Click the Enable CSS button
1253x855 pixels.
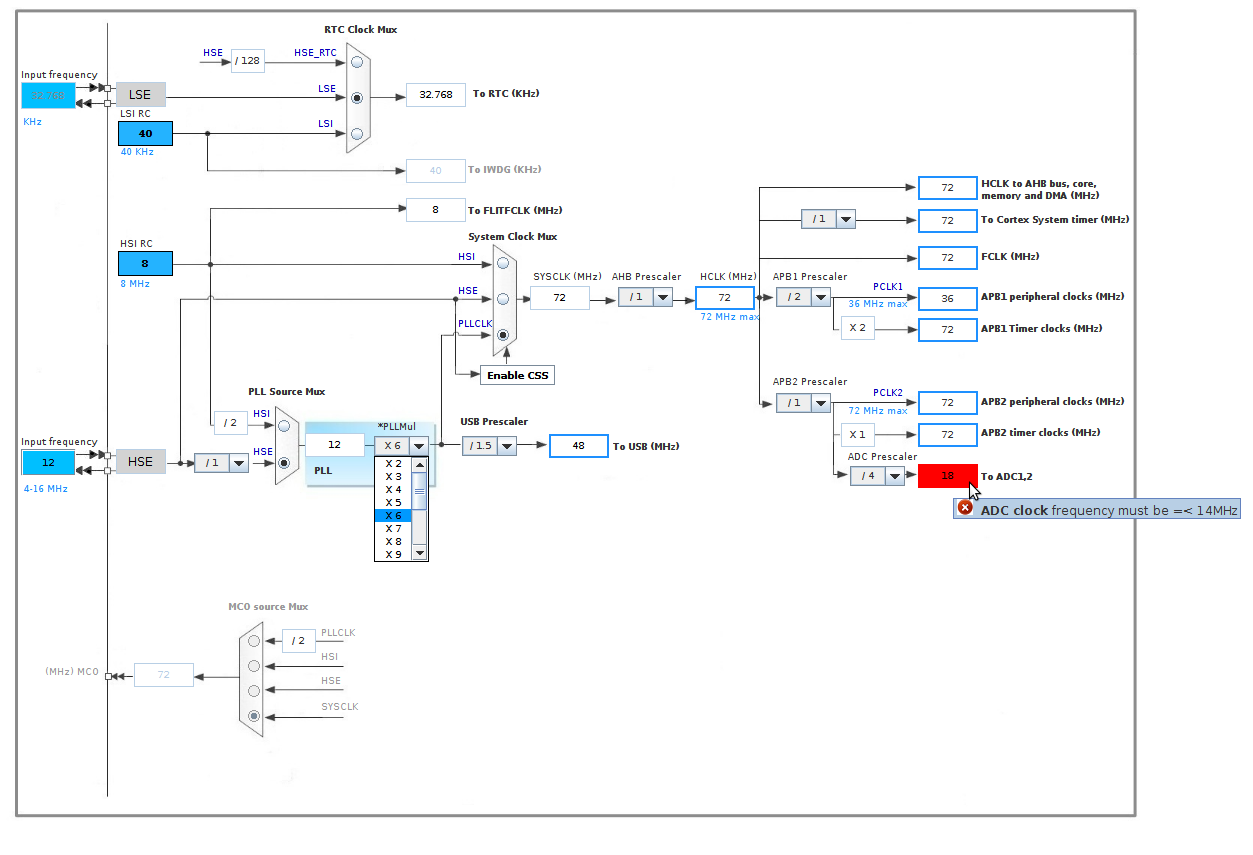point(517,375)
